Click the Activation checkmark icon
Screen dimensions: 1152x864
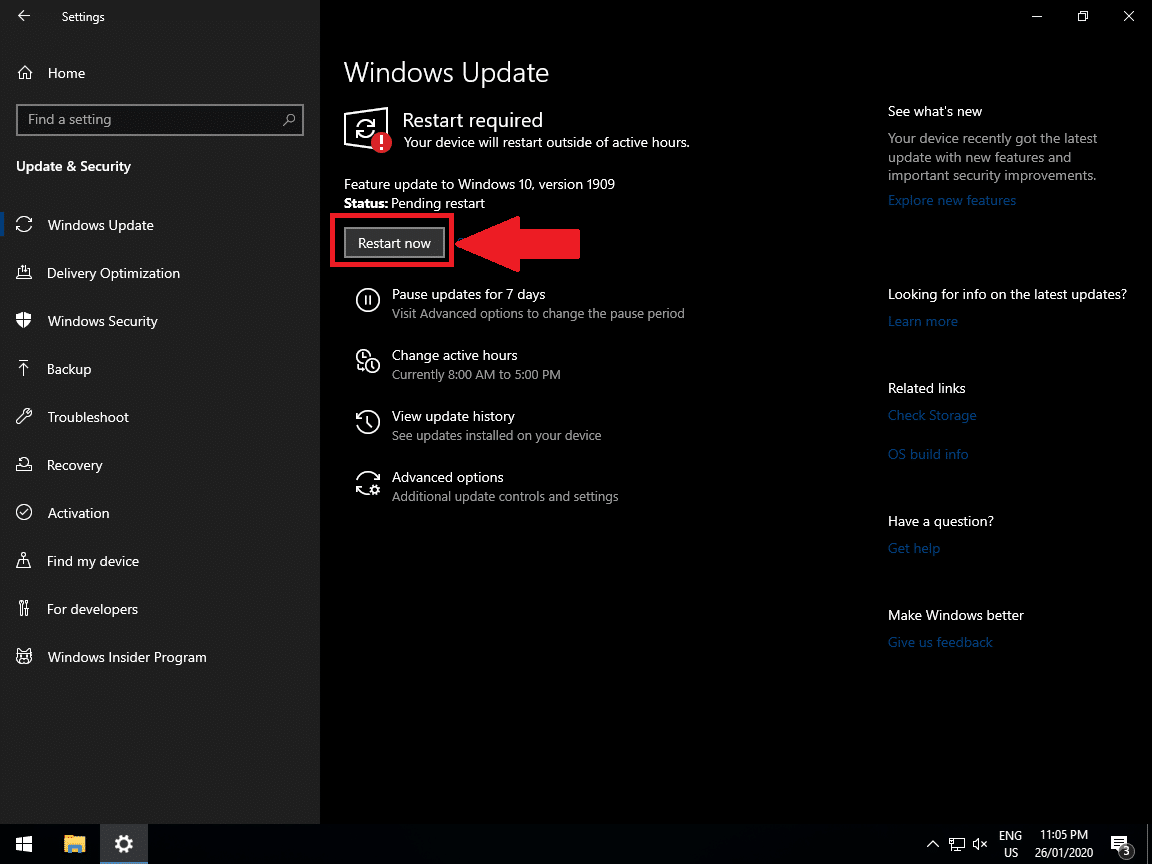coord(24,512)
